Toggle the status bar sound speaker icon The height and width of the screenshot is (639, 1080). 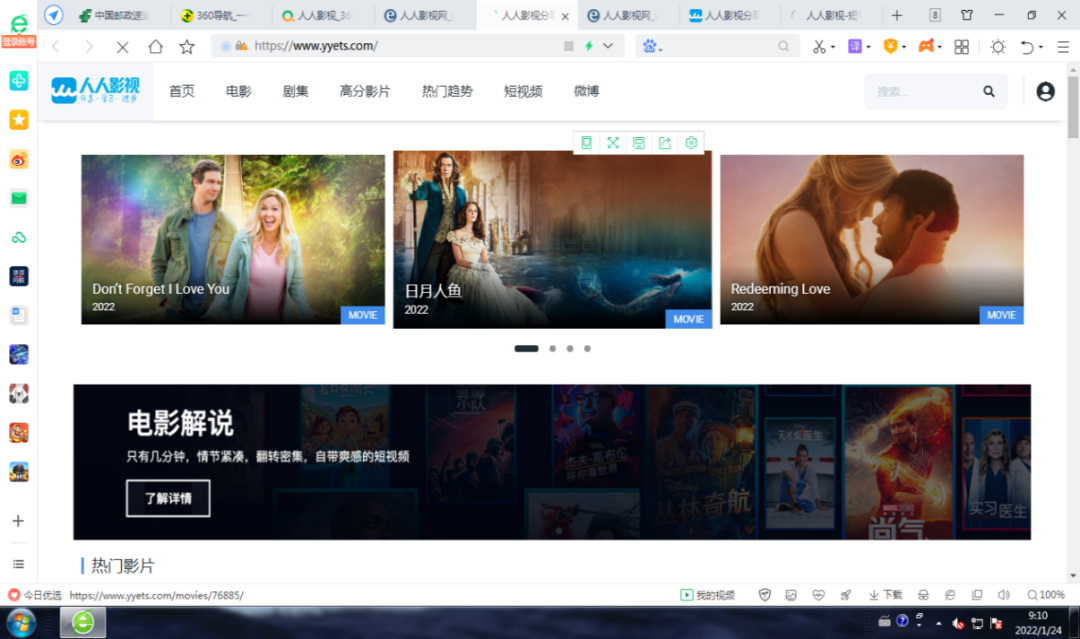click(1004, 595)
